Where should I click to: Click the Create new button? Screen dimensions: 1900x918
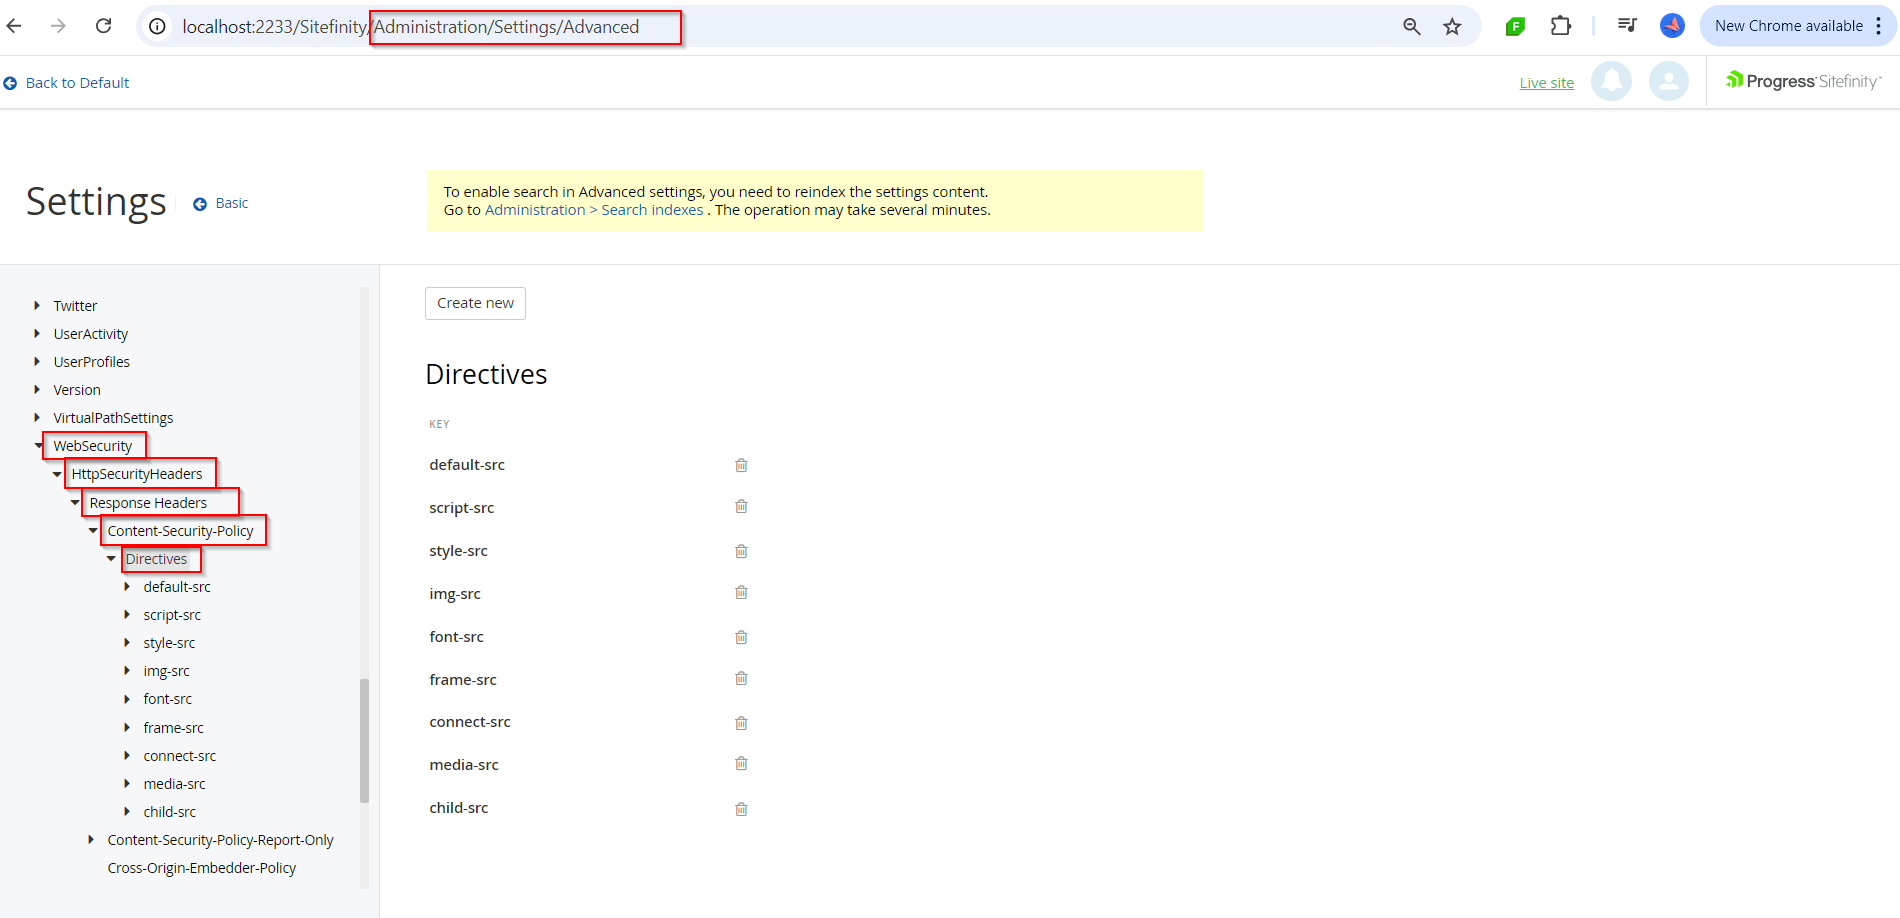pyautogui.click(x=475, y=303)
